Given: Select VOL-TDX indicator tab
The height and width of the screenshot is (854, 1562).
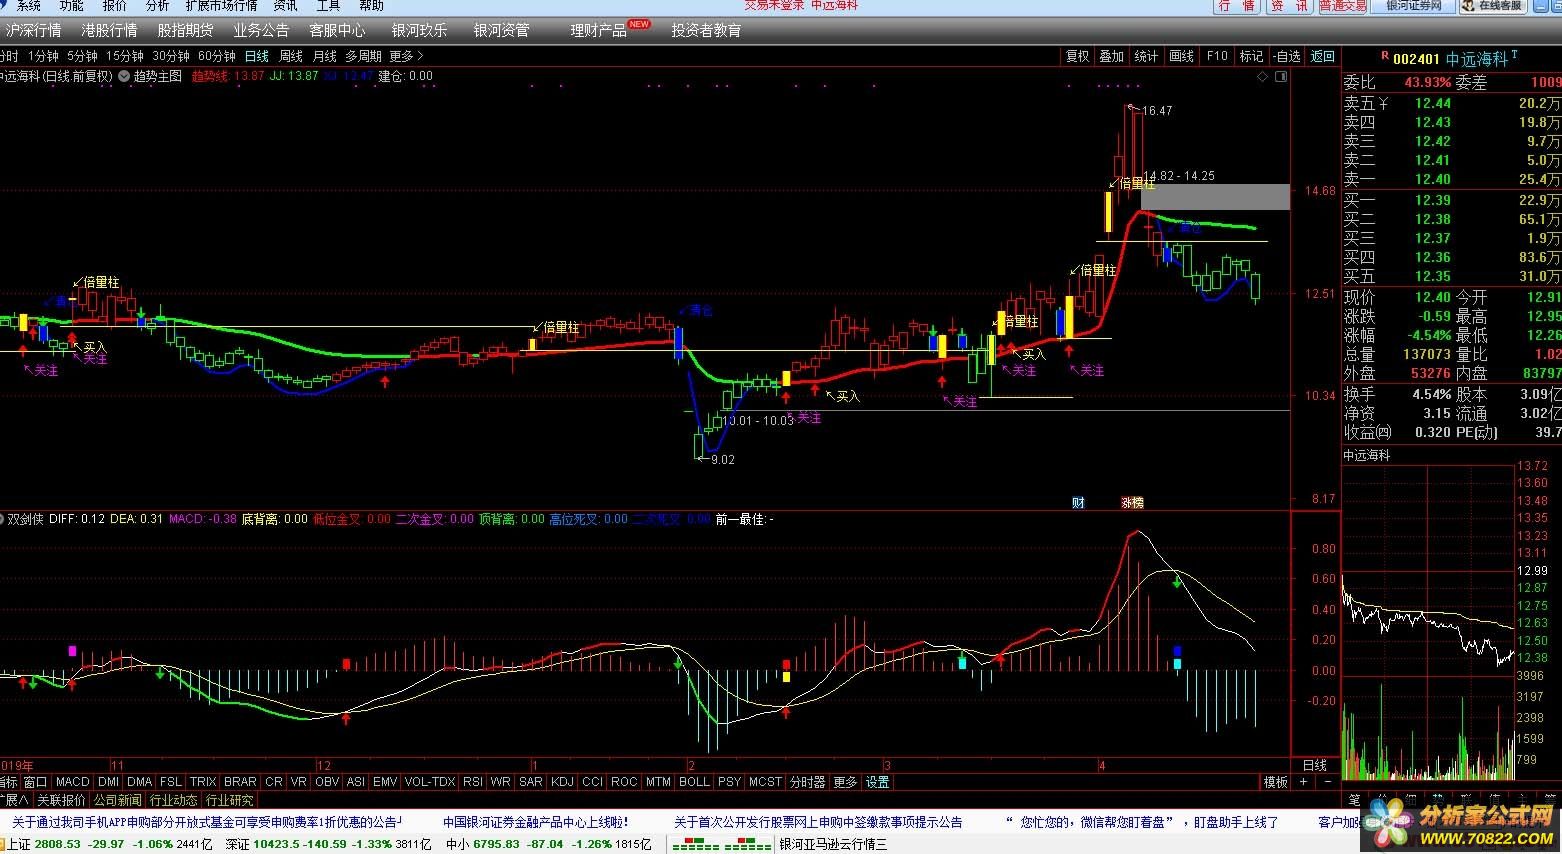Looking at the screenshot, I should pos(430,782).
